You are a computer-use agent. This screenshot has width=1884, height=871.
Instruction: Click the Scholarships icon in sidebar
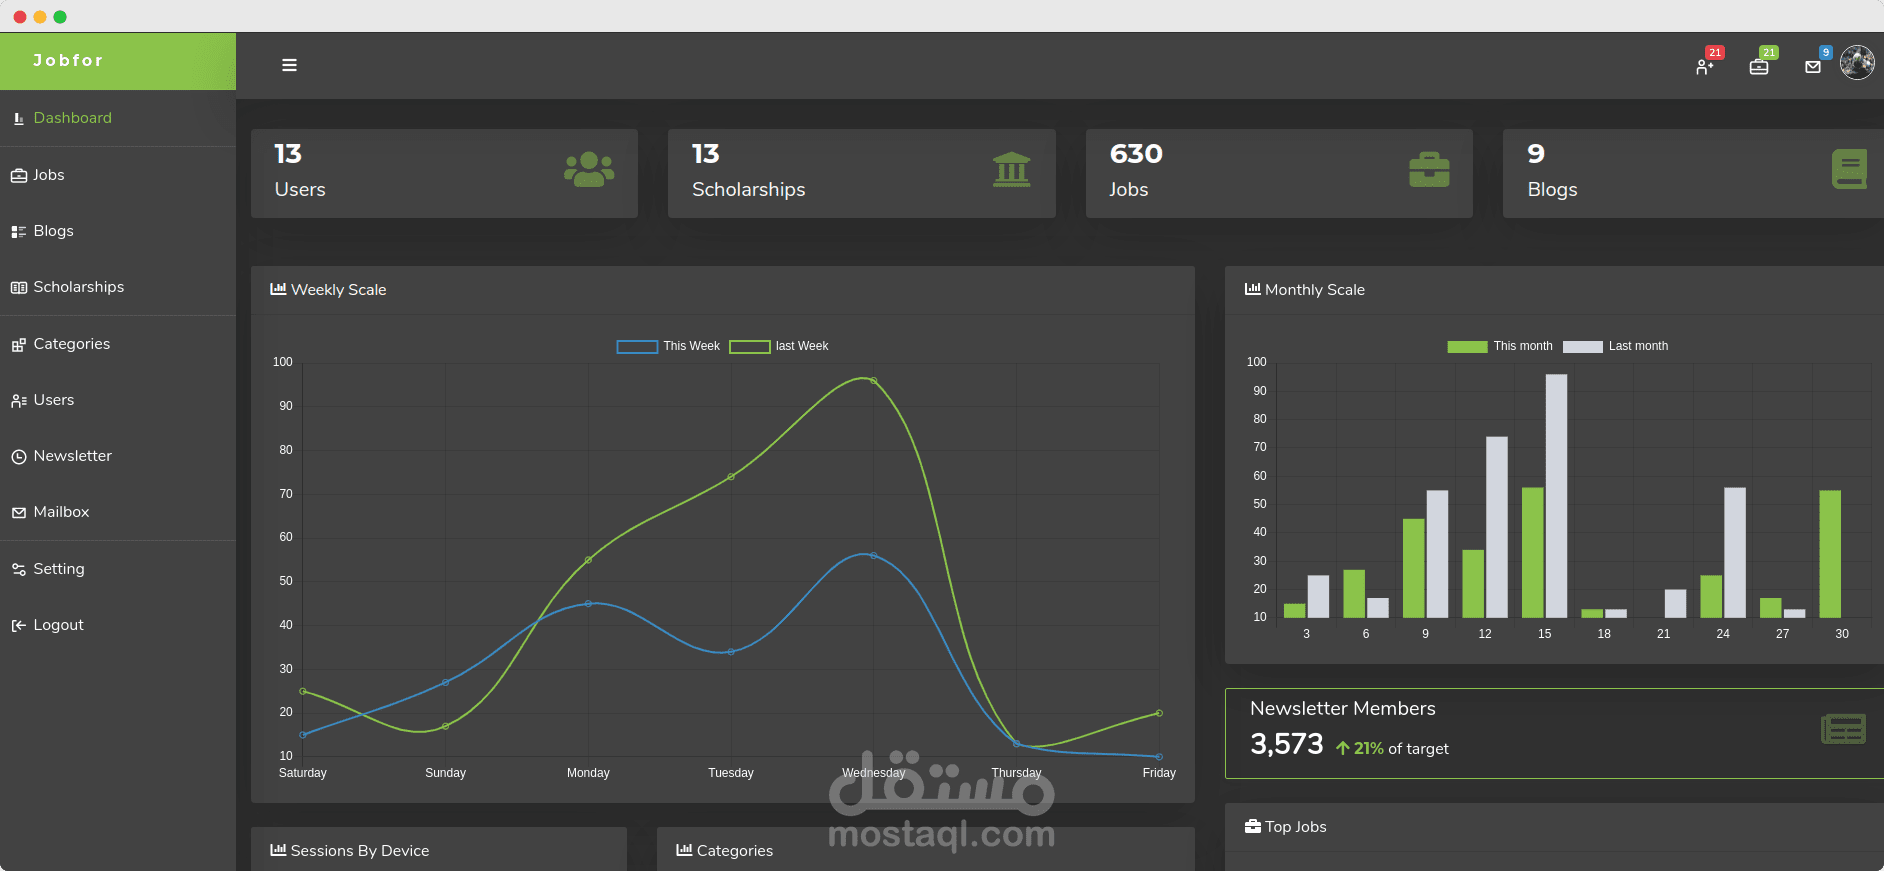pyautogui.click(x=19, y=287)
